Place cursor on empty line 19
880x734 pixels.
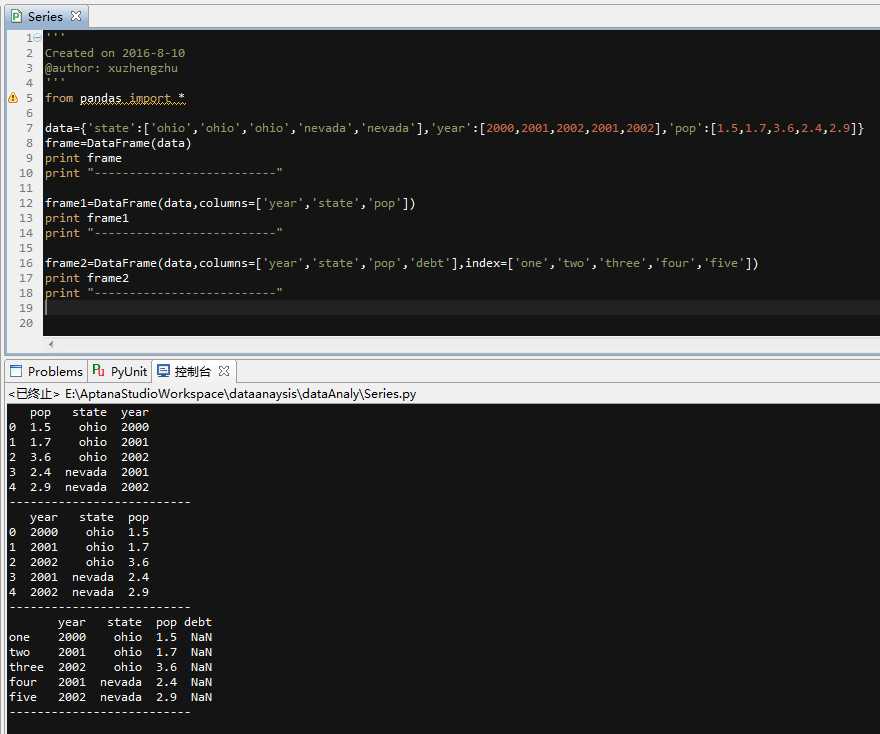coord(461,308)
